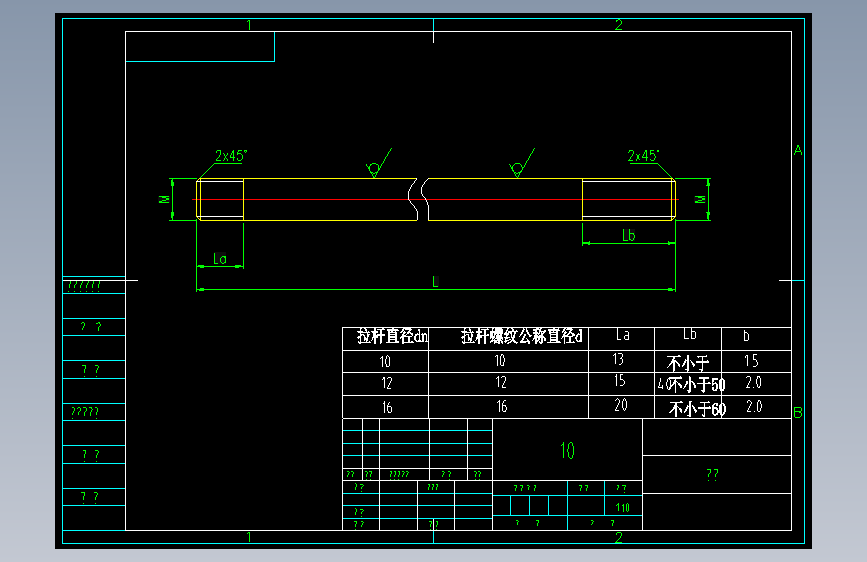Select the 2x45° chamfer label at left end

231,156
